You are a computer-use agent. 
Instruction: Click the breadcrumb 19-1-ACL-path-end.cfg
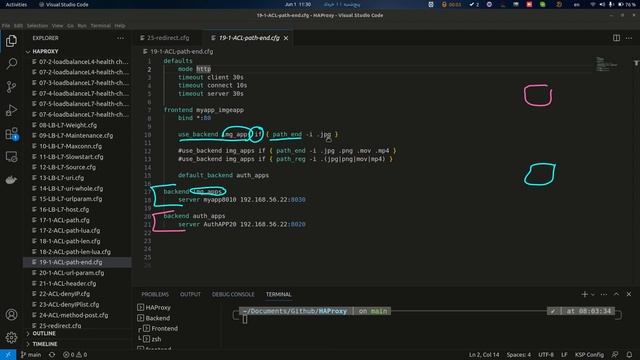coord(181,51)
